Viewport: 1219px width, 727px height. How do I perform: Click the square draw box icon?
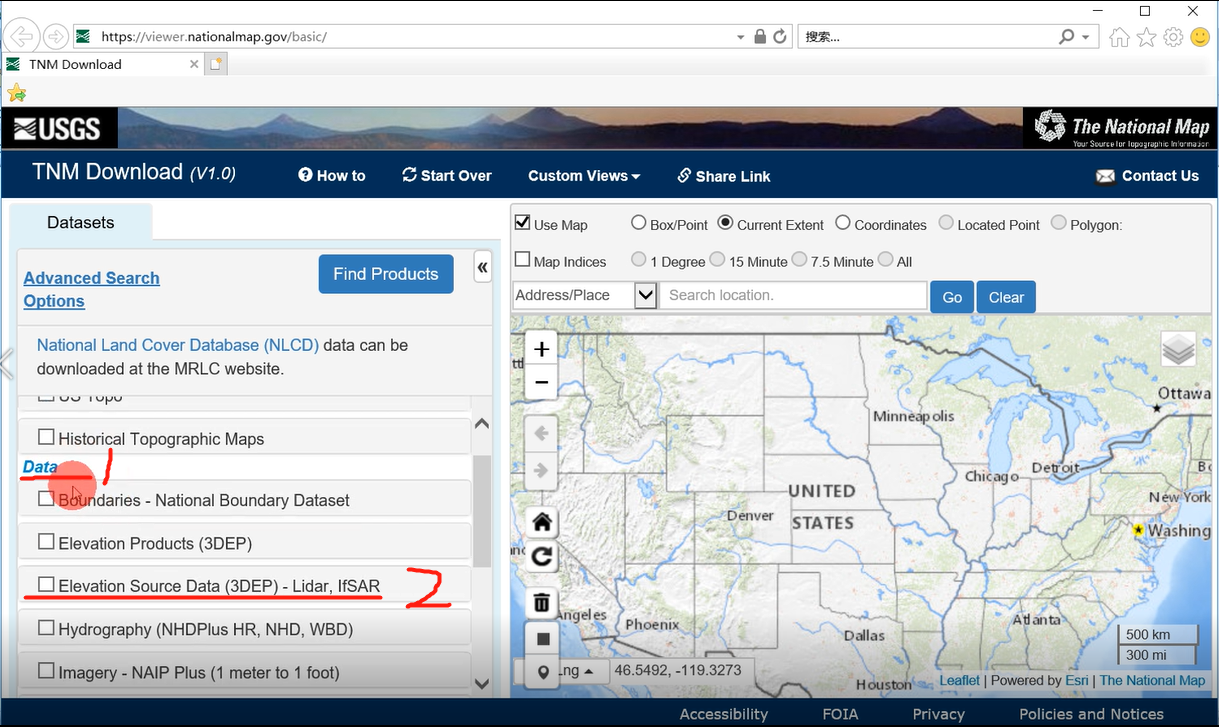[543, 639]
